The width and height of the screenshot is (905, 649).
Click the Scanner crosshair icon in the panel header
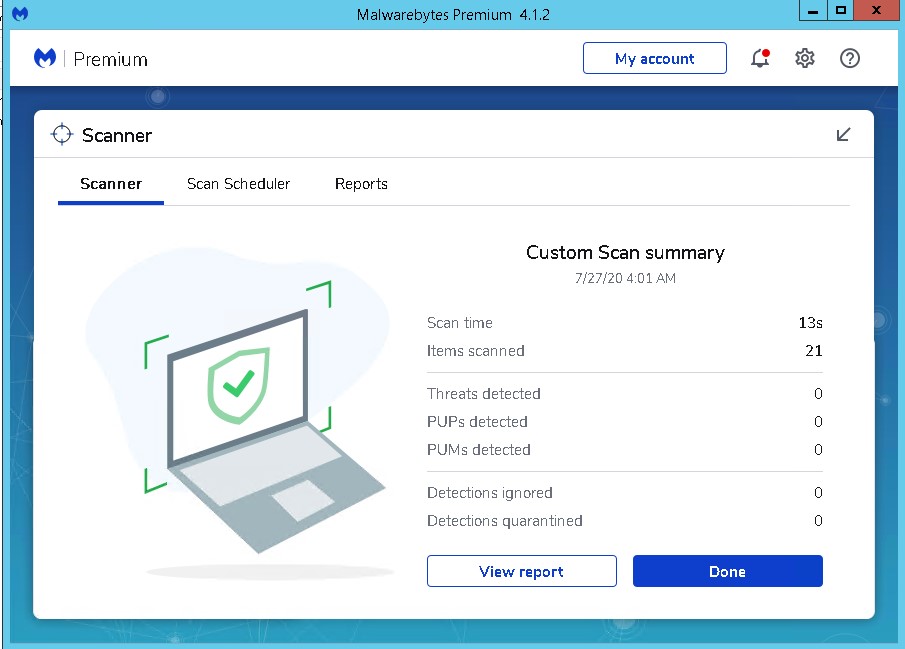click(62, 135)
